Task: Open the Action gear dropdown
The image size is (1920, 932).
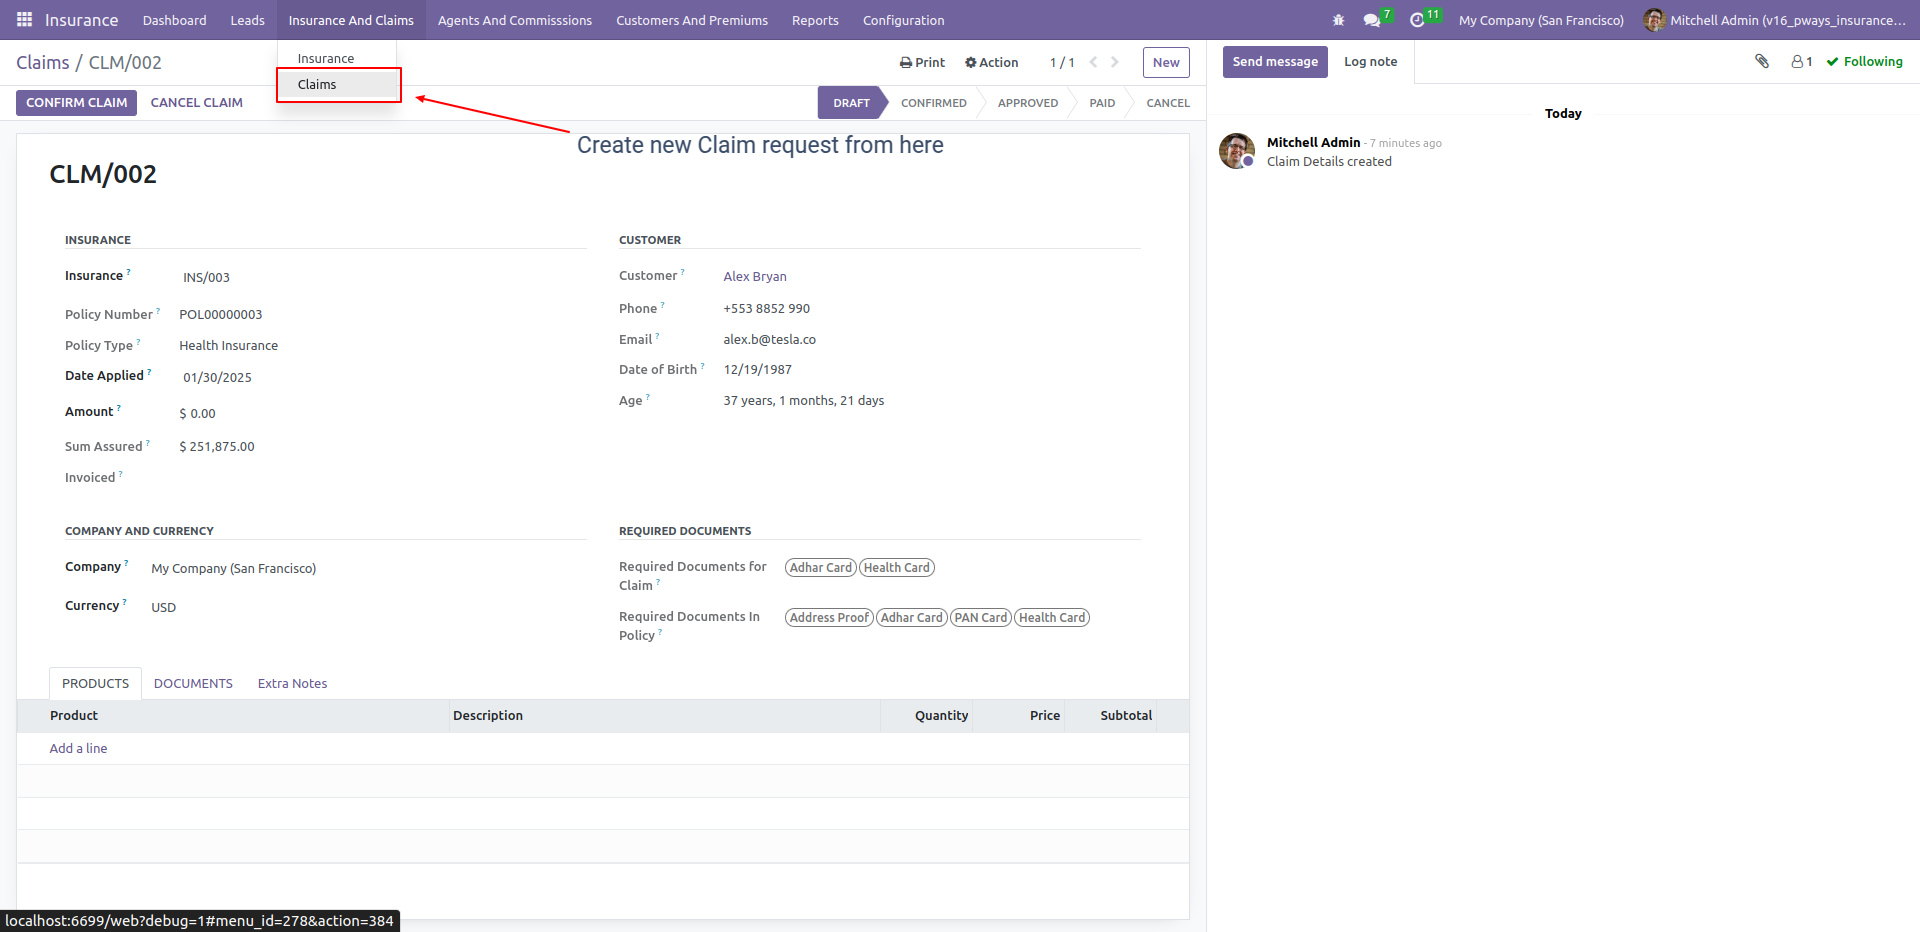Action: click(x=991, y=62)
